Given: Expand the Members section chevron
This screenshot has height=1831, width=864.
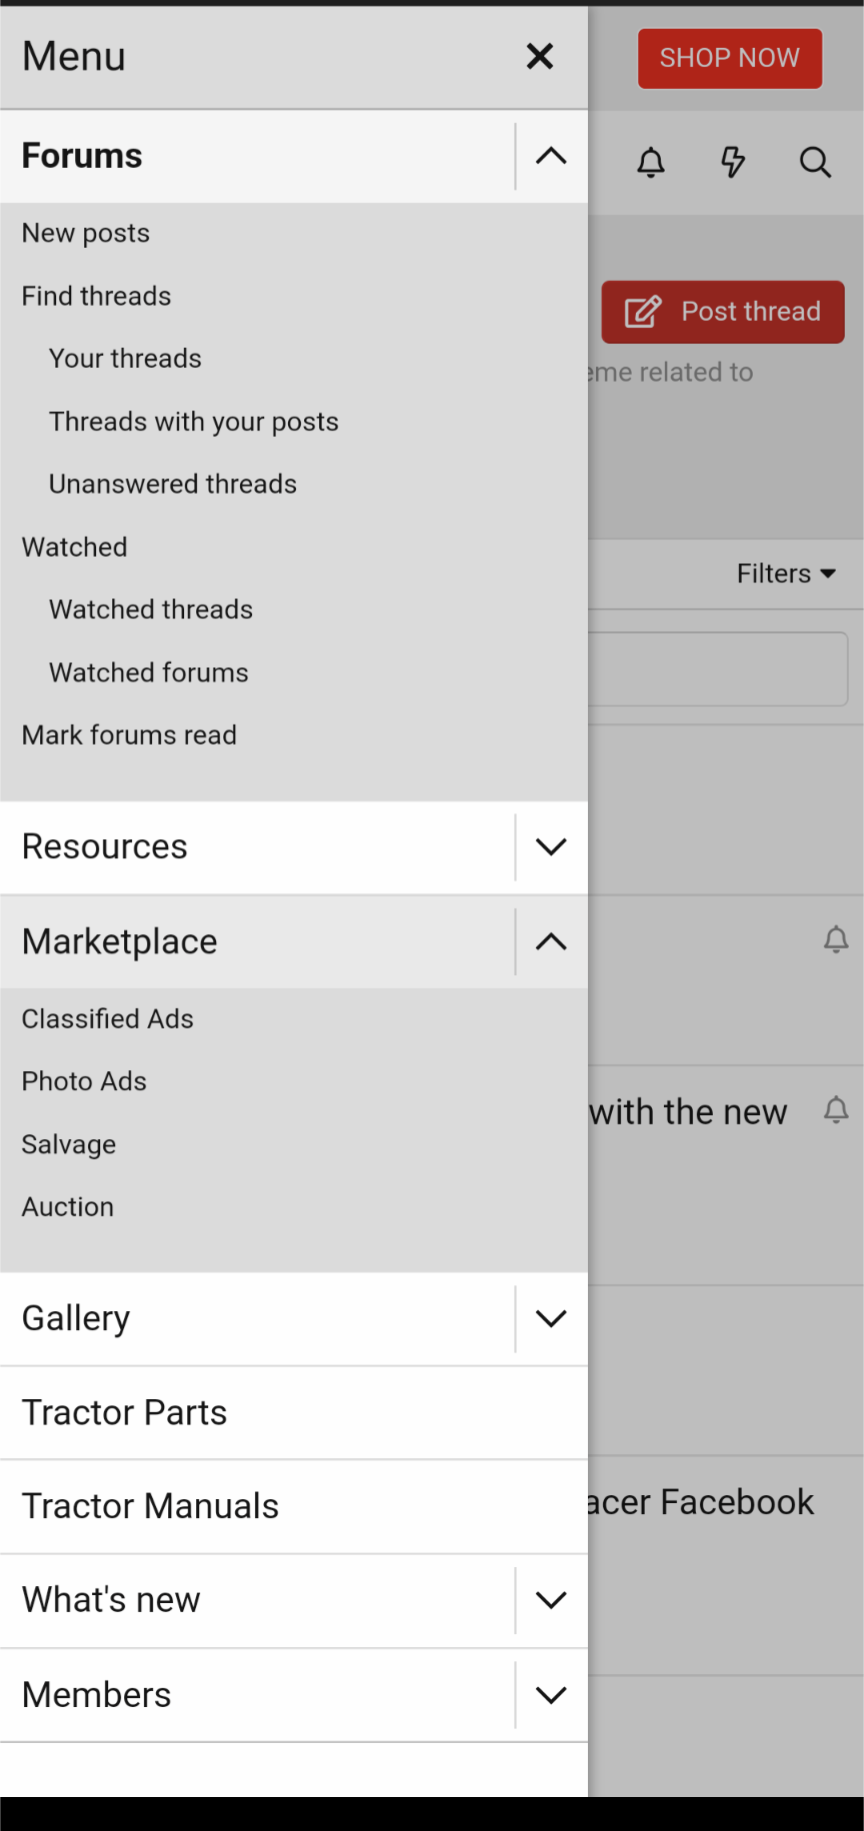Looking at the screenshot, I should pyautogui.click(x=551, y=1695).
